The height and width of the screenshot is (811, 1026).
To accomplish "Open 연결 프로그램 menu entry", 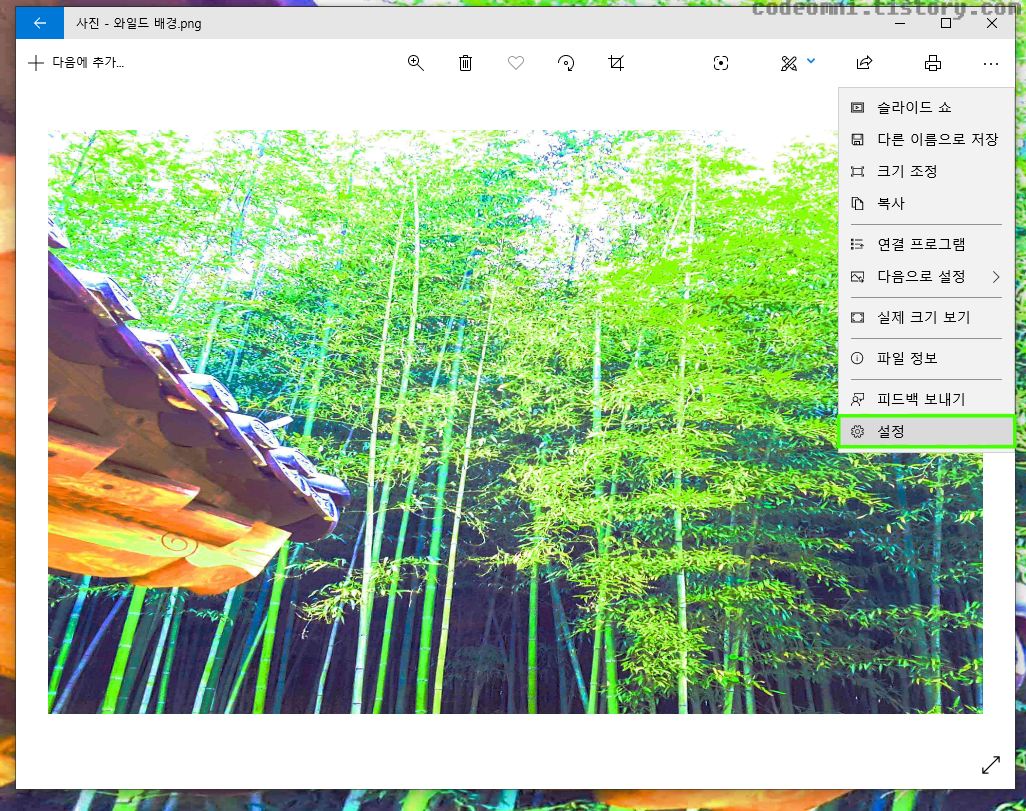I will tap(927, 244).
